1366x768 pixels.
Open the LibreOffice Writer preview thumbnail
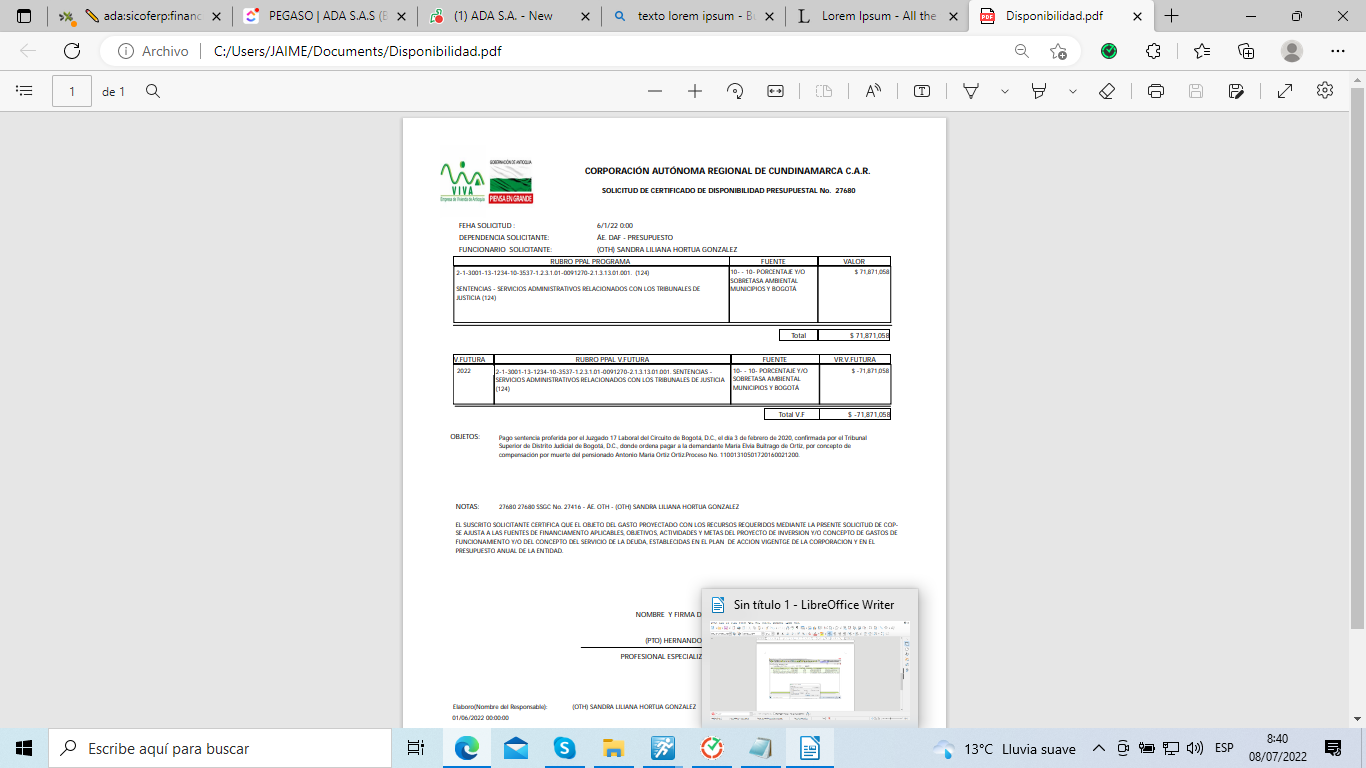(x=809, y=665)
